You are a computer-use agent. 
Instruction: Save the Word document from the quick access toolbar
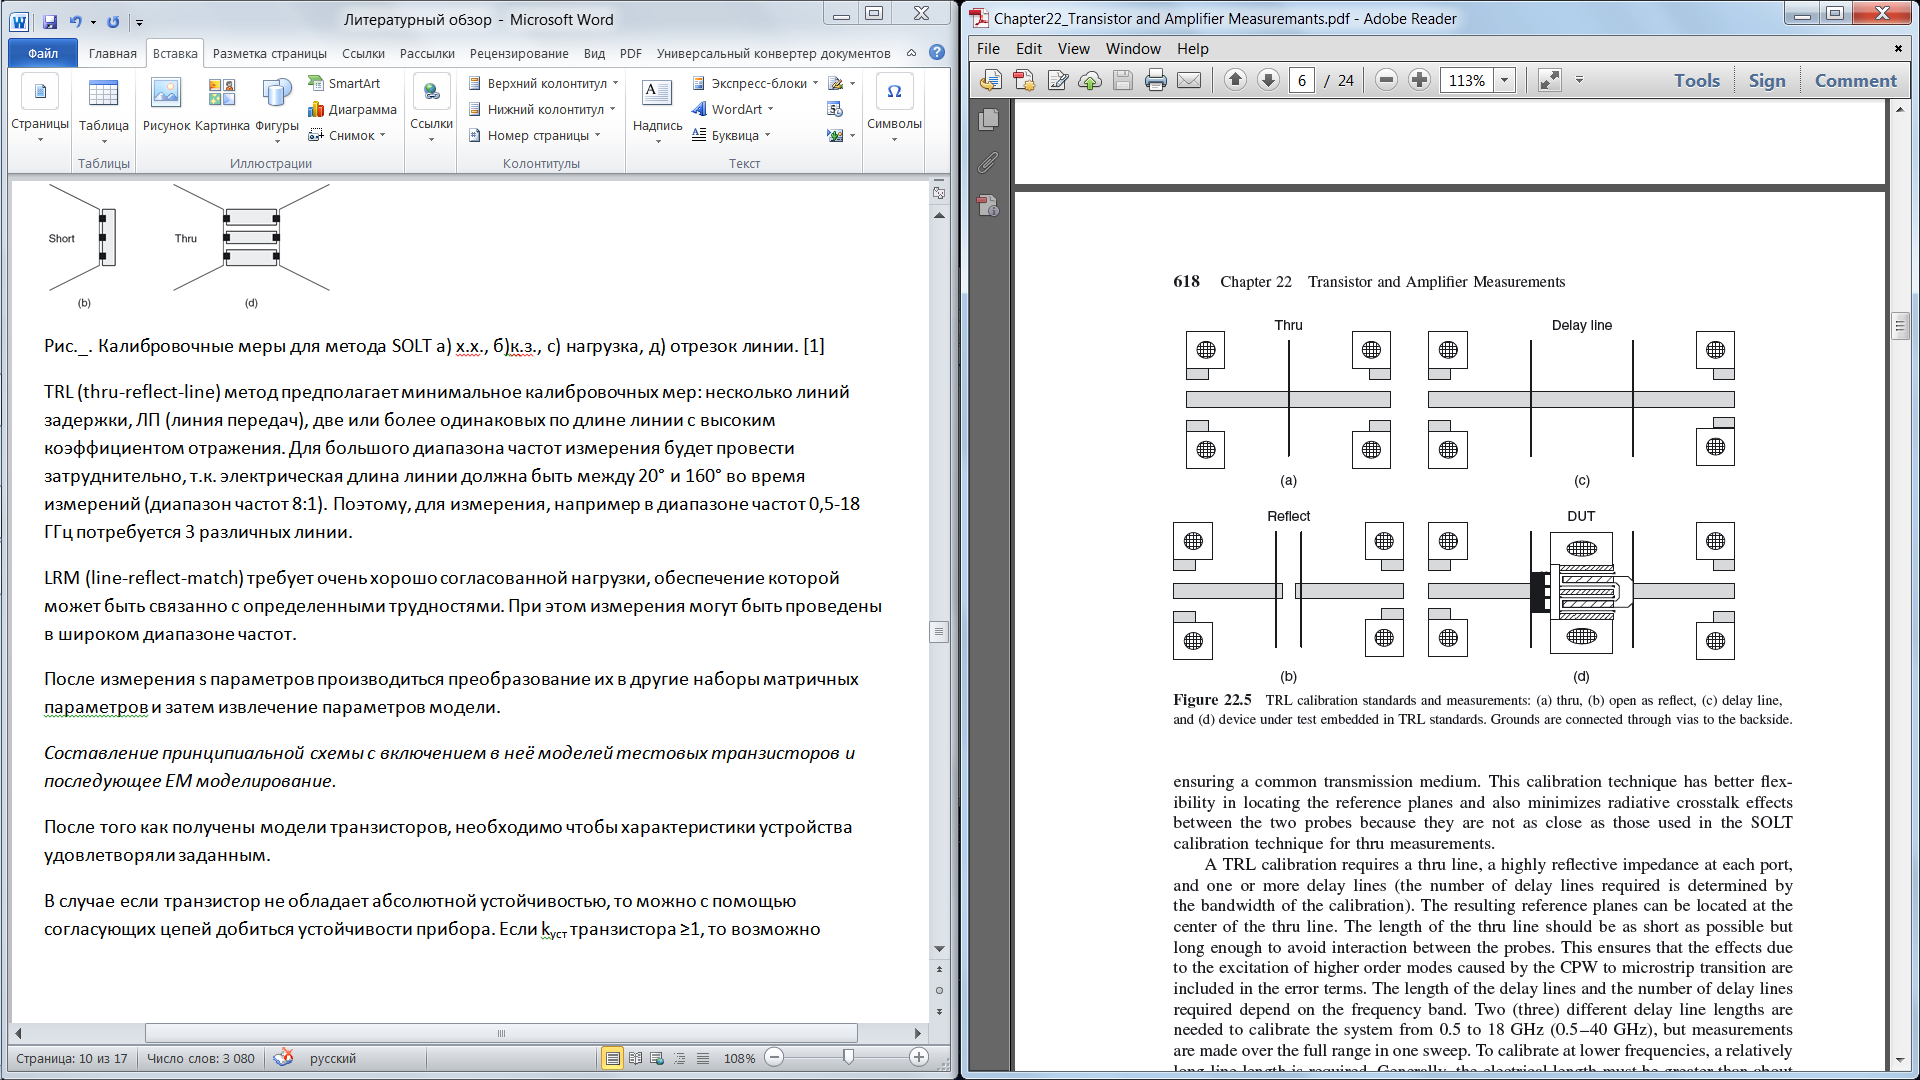(50, 21)
